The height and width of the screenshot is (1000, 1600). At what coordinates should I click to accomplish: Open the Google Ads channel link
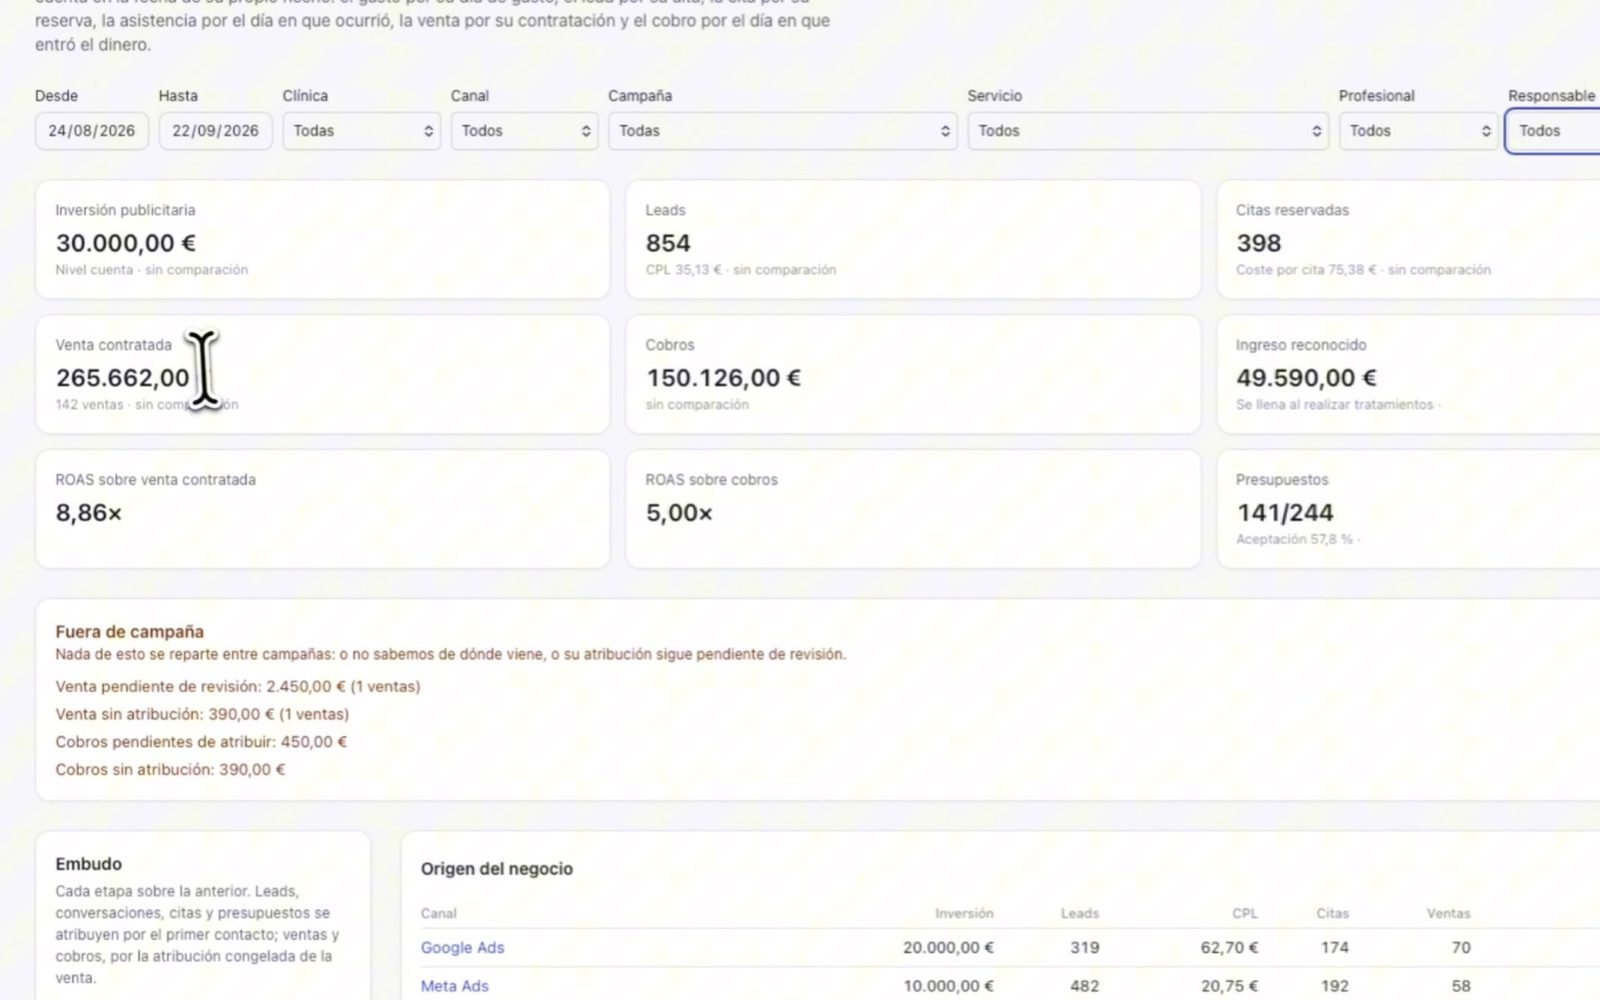[x=462, y=947]
